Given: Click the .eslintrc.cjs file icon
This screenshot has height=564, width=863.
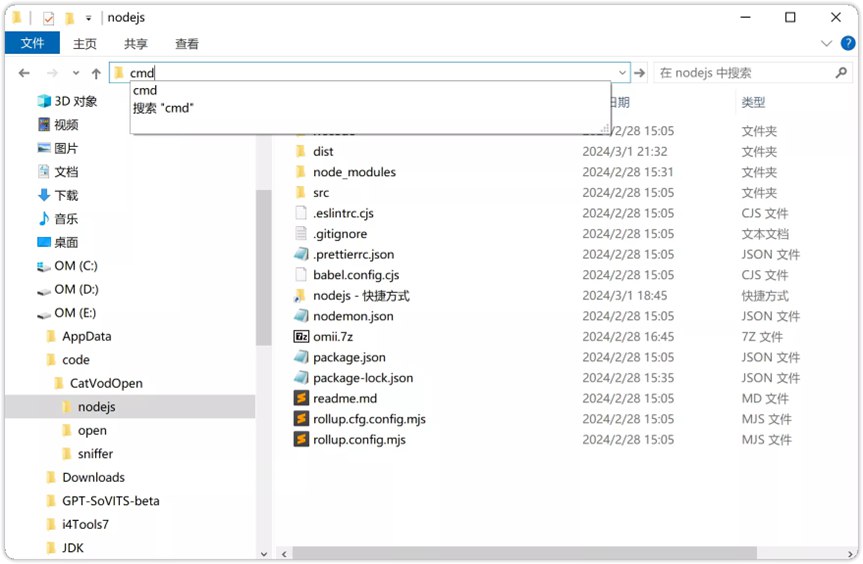Looking at the screenshot, I should click(x=301, y=213).
